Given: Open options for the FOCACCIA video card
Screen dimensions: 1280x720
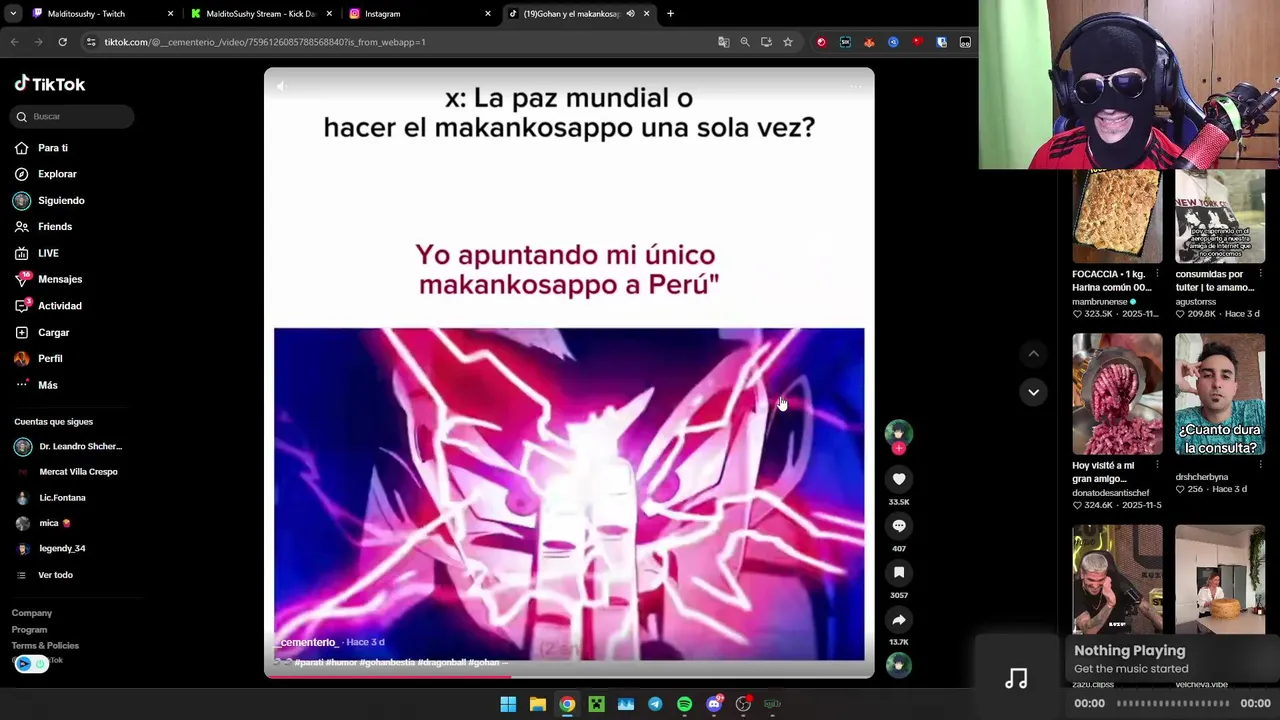Looking at the screenshot, I should [x=1157, y=274].
